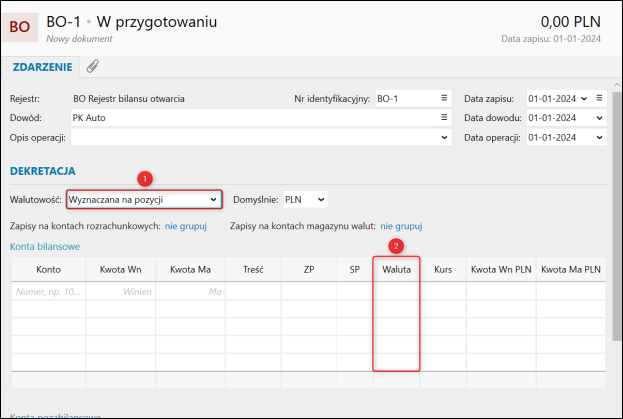Screen dimensions: 623x419
Task: Click the Konto column header
Action: pyautogui.click(x=48, y=269)
